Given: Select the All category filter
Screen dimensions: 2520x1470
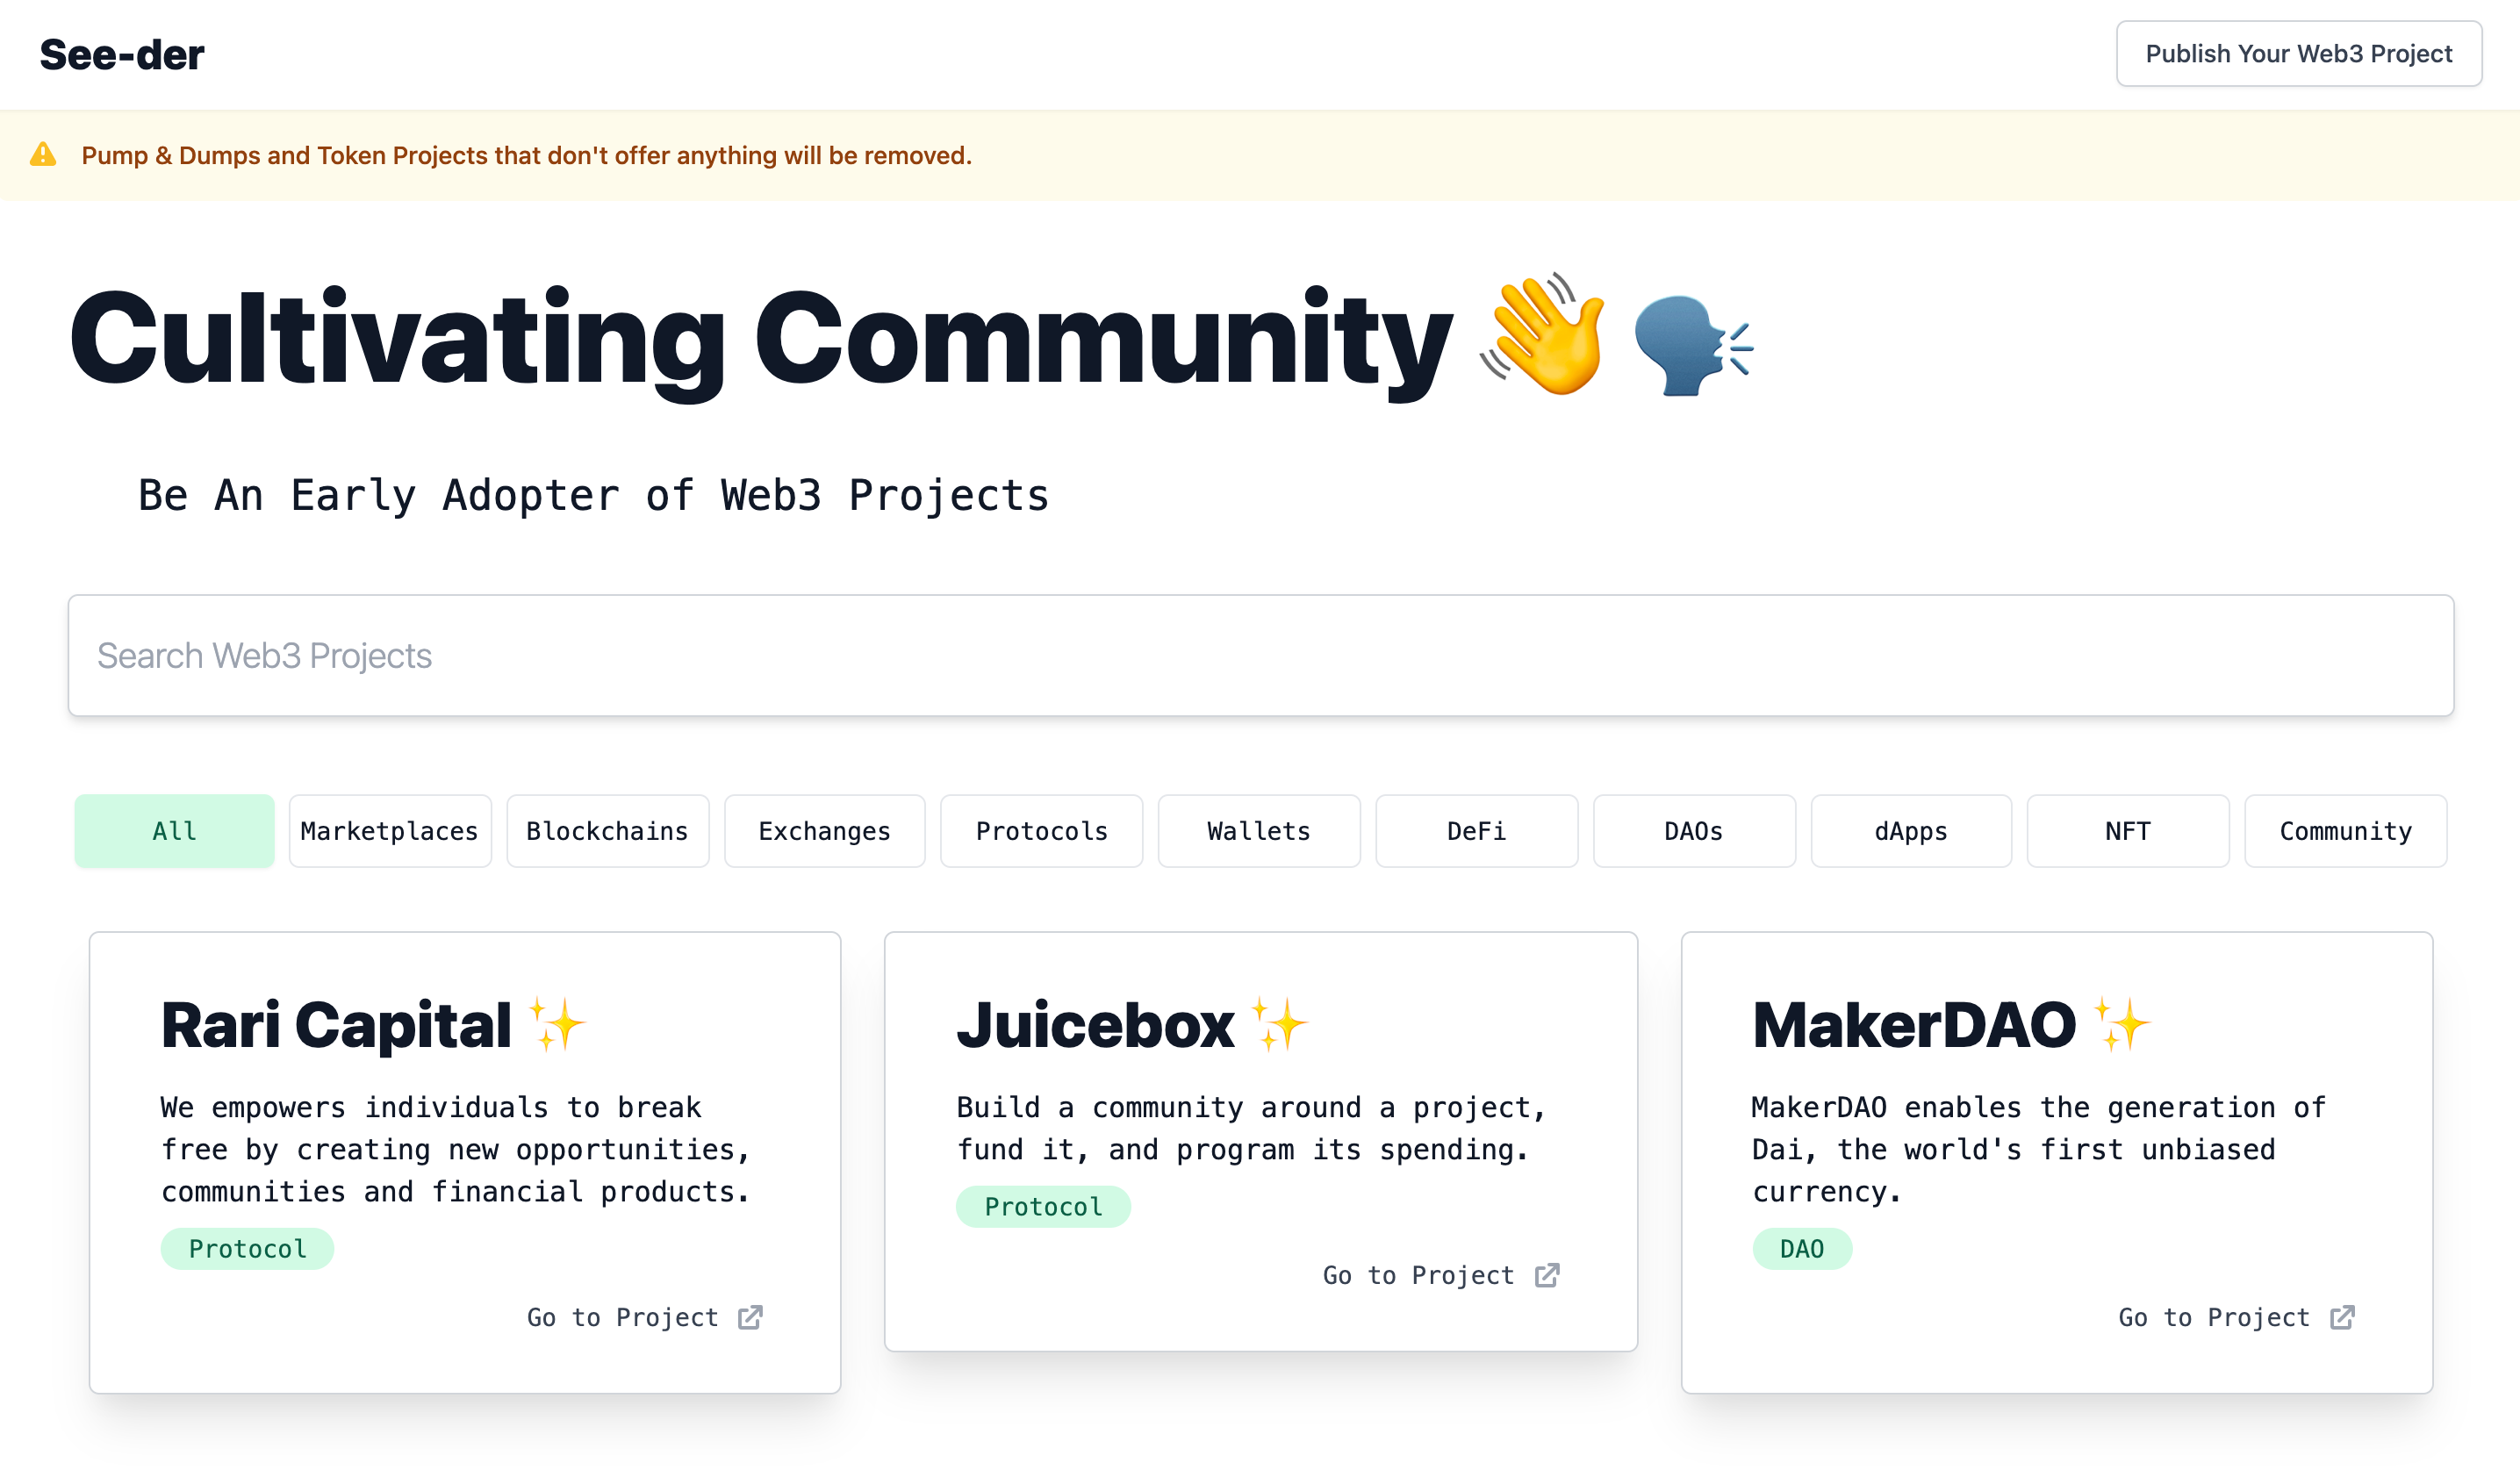Looking at the screenshot, I should click(x=174, y=831).
